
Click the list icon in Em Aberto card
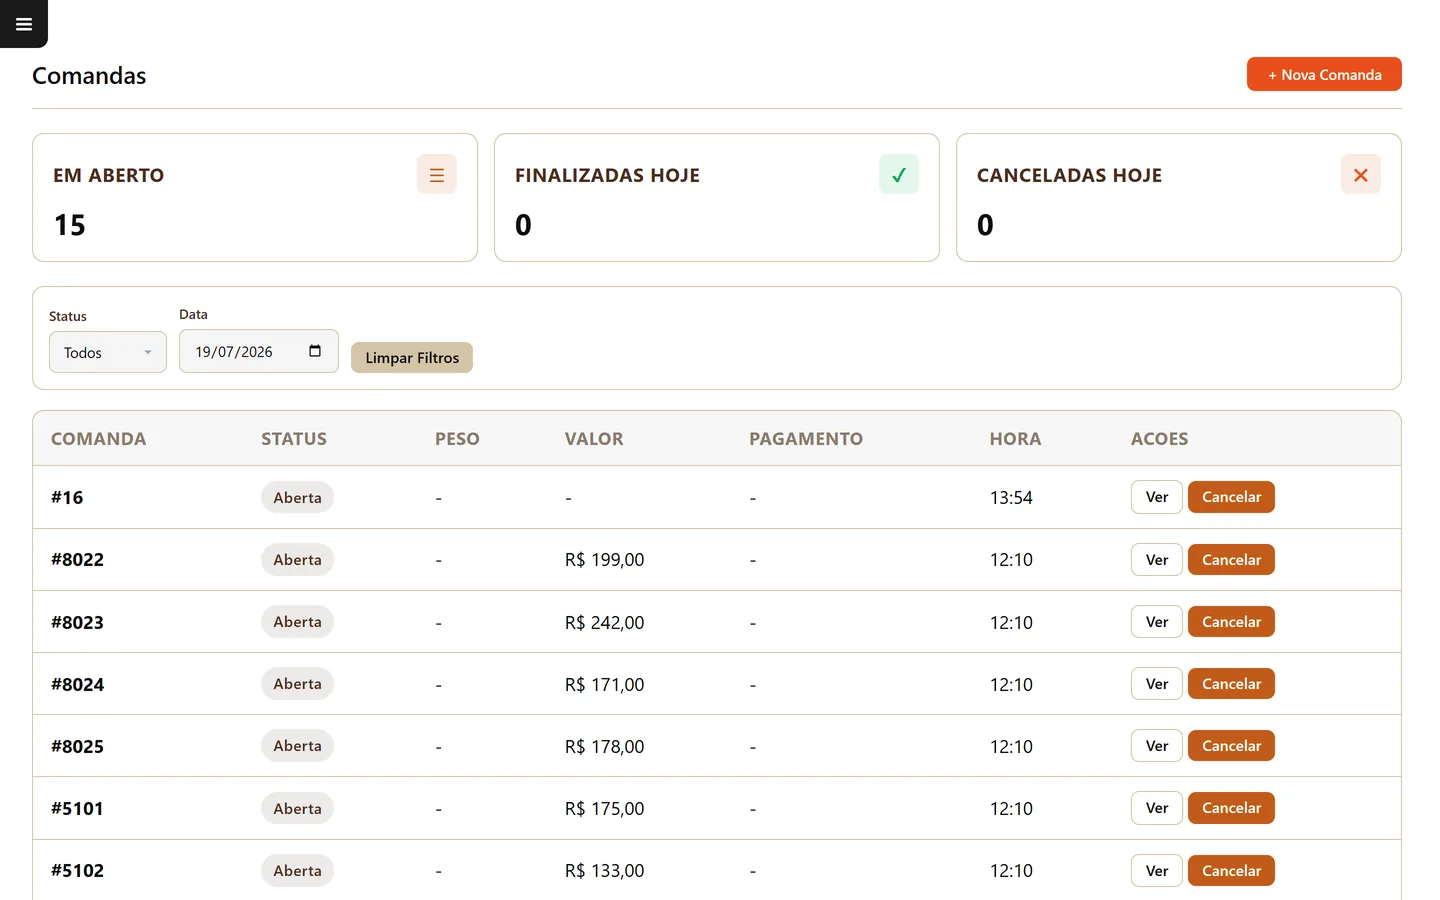tap(437, 175)
